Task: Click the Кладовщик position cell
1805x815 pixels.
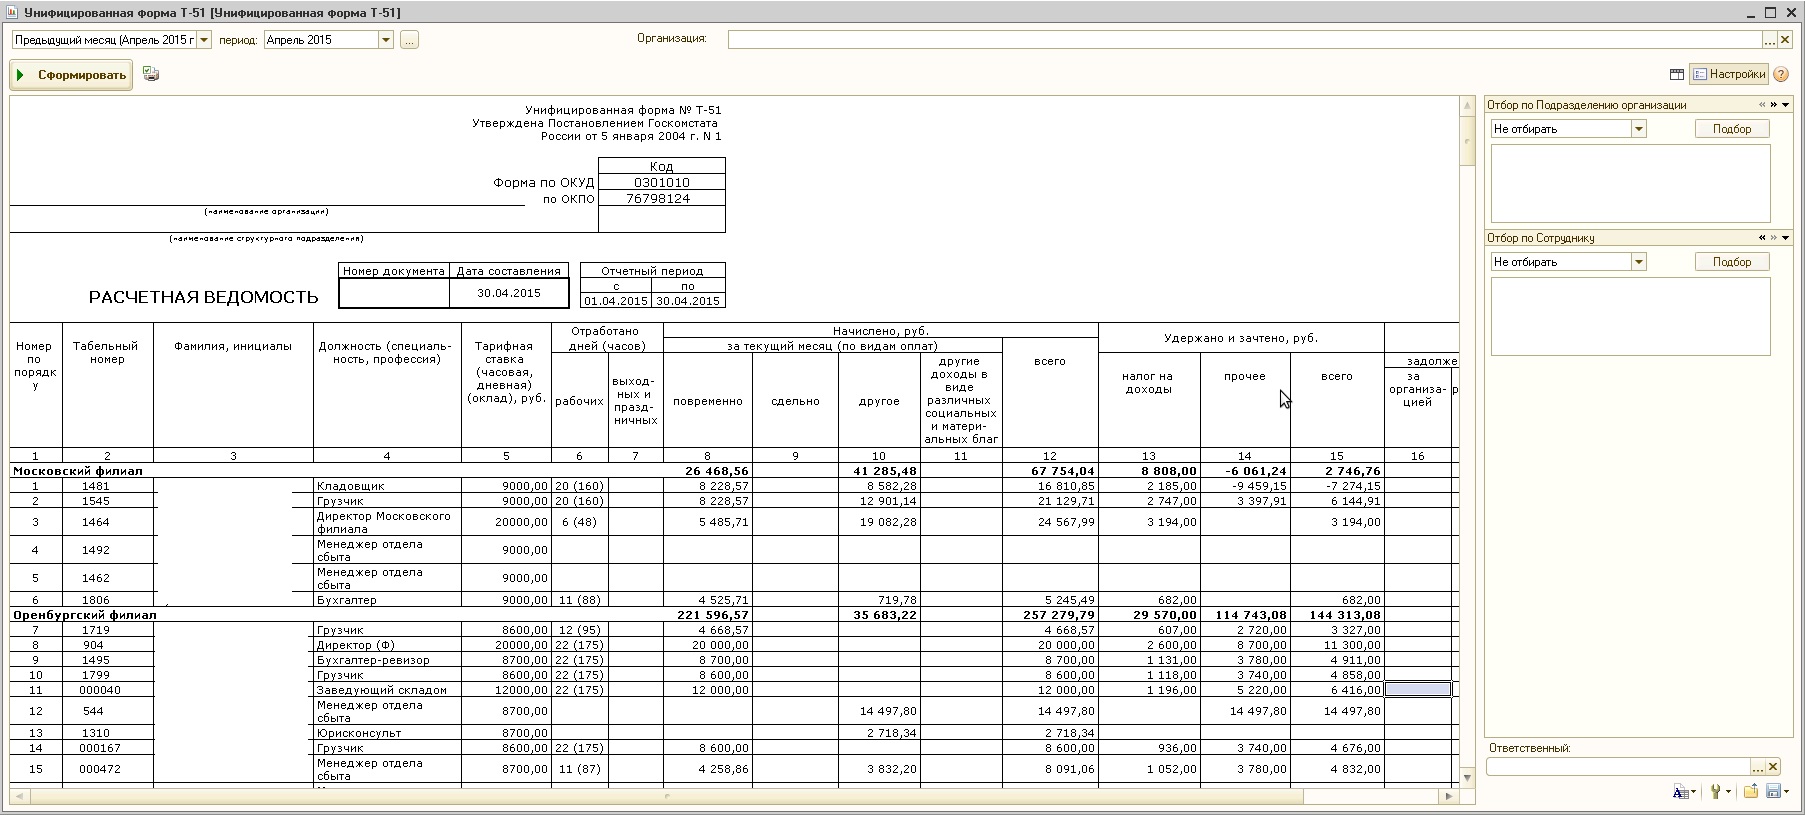Action: point(387,486)
